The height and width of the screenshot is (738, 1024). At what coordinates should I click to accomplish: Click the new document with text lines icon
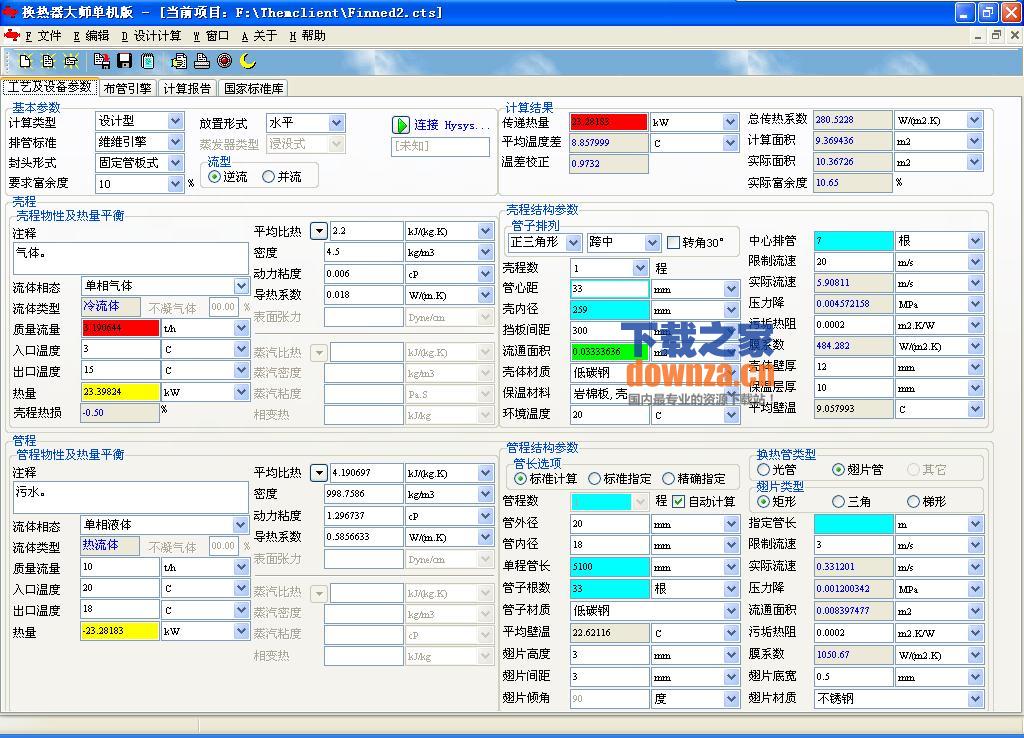tap(48, 61)
